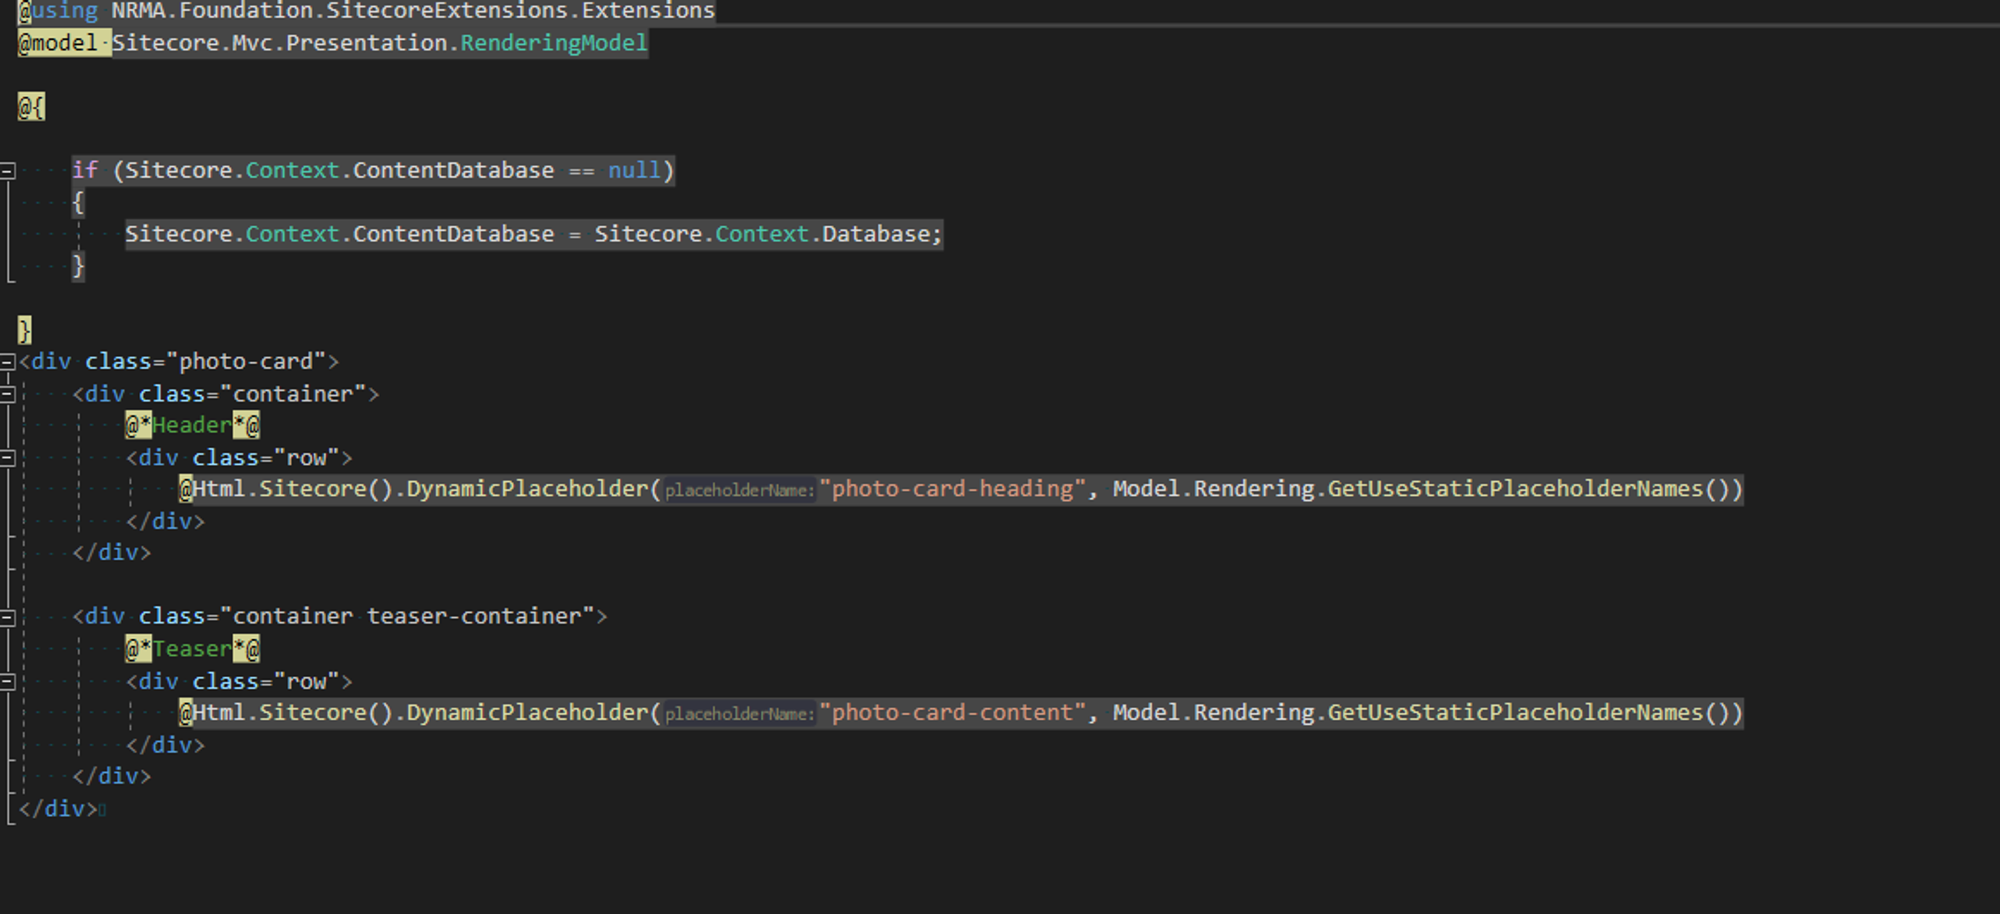Collapse the teaser-container div region
Viewport: 2000px width, 914px height.
point(7,617)
